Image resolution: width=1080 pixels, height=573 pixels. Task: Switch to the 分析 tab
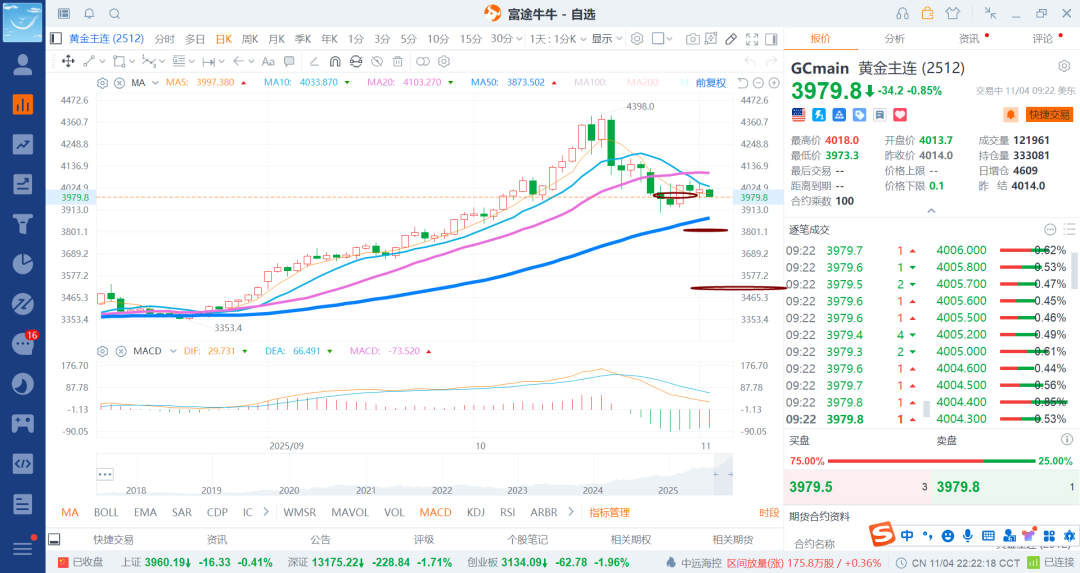point(895,39)
